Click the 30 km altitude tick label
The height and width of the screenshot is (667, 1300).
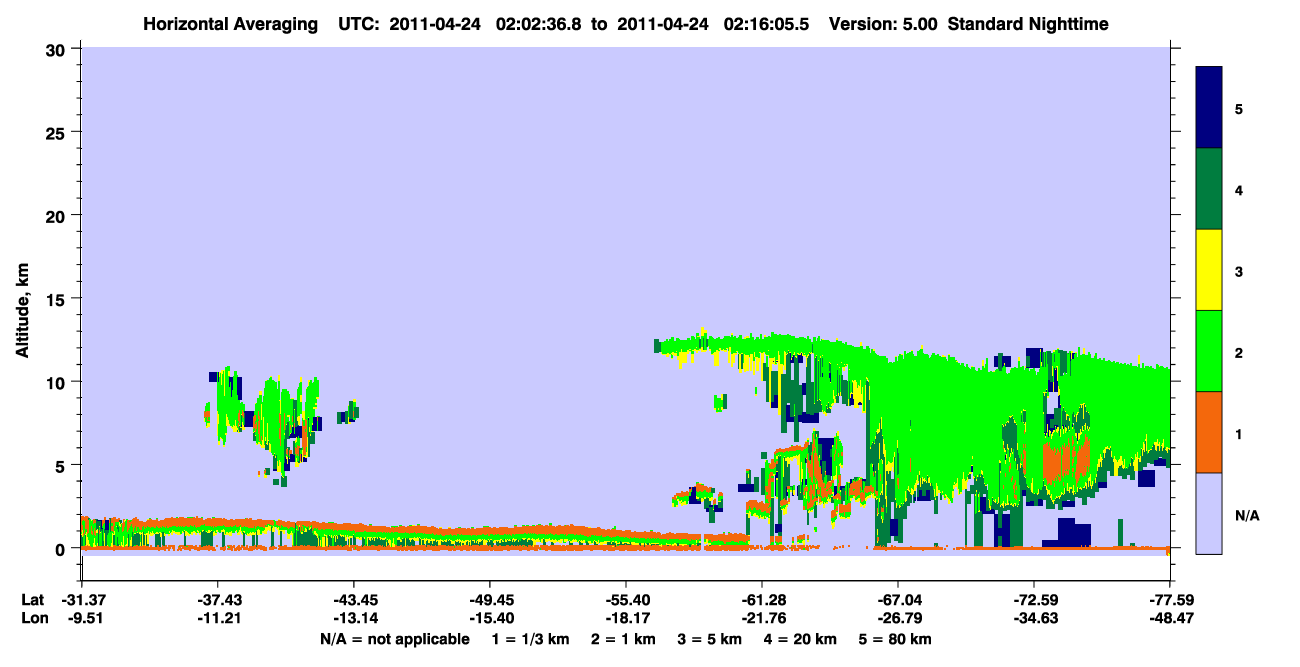58,49
